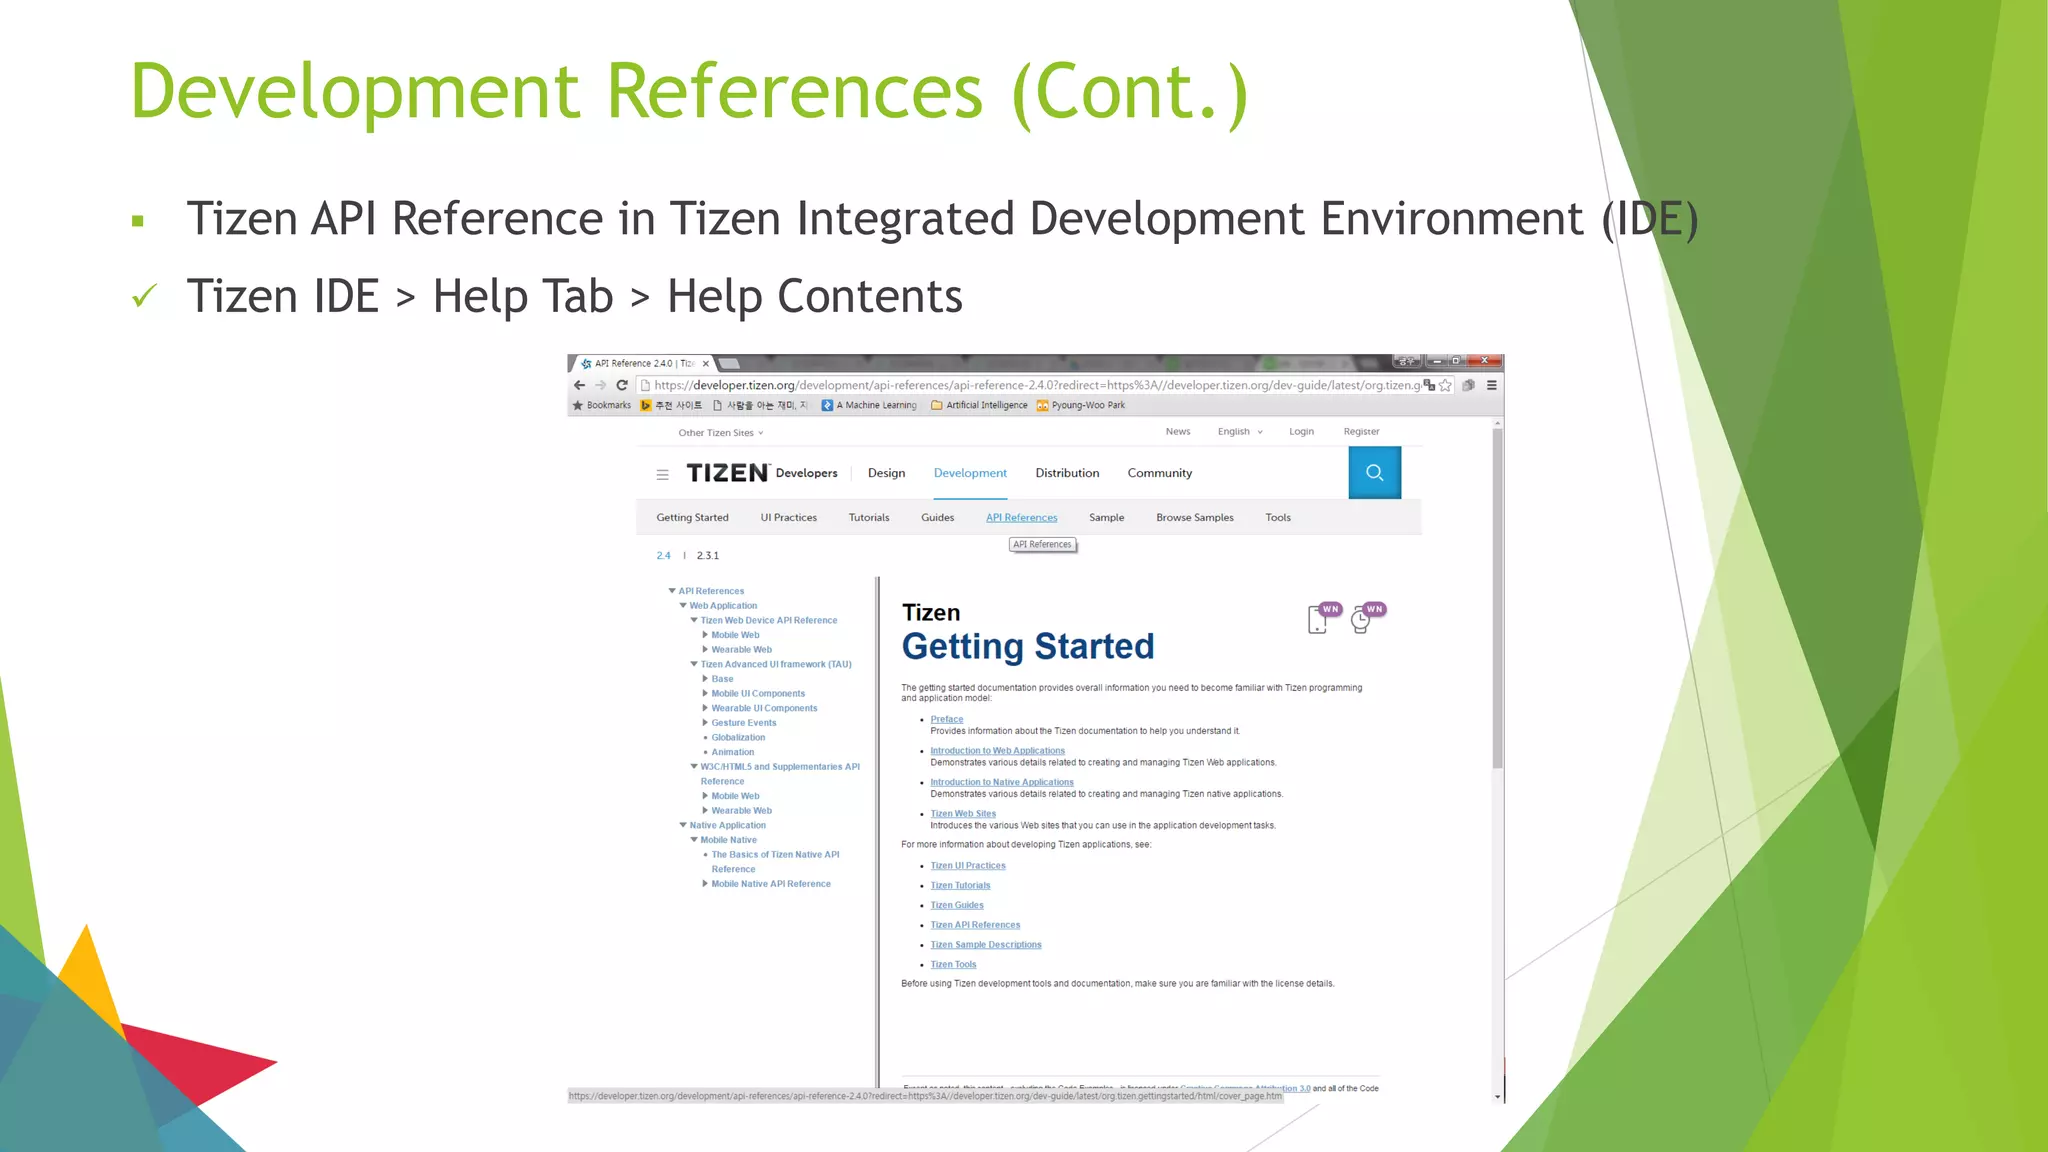This screenshot has width=2048, height=1152.
Task: Open the UI Practices submenu tab
Action: pyautogui.click(x=788, y=517)
